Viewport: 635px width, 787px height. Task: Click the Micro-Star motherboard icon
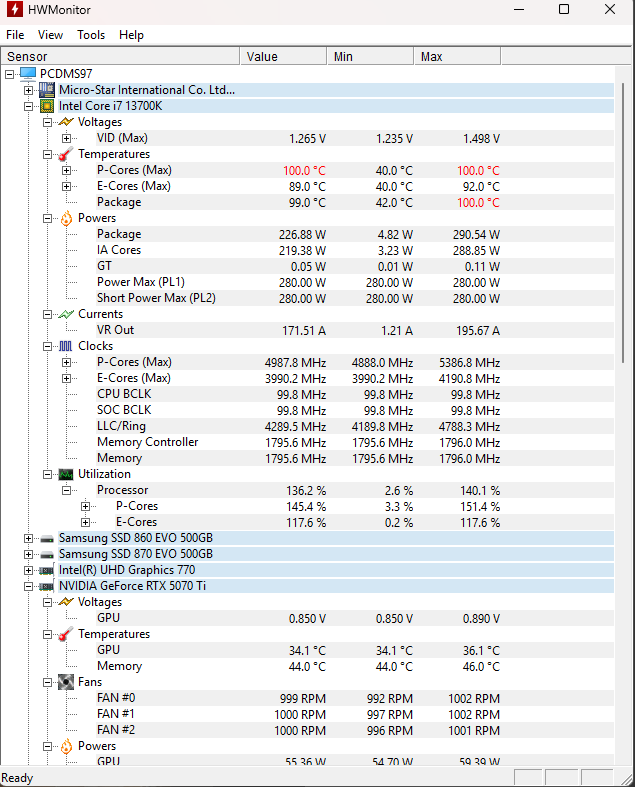click(x=47, y=90)
